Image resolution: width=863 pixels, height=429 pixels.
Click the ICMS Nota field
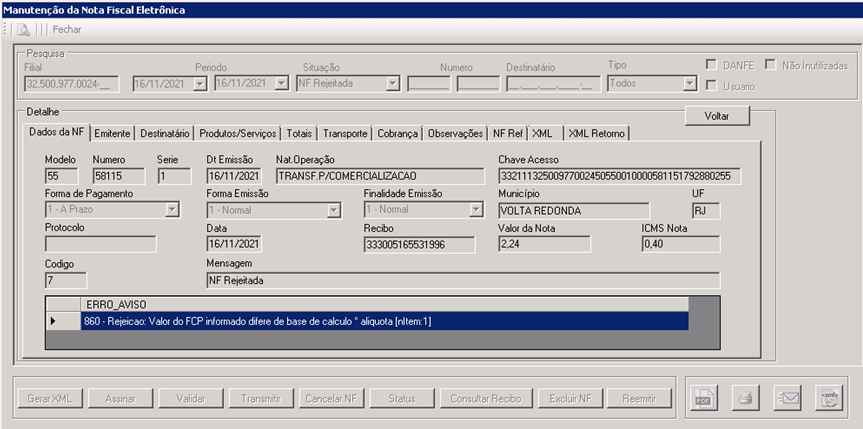tap(681, 245)
